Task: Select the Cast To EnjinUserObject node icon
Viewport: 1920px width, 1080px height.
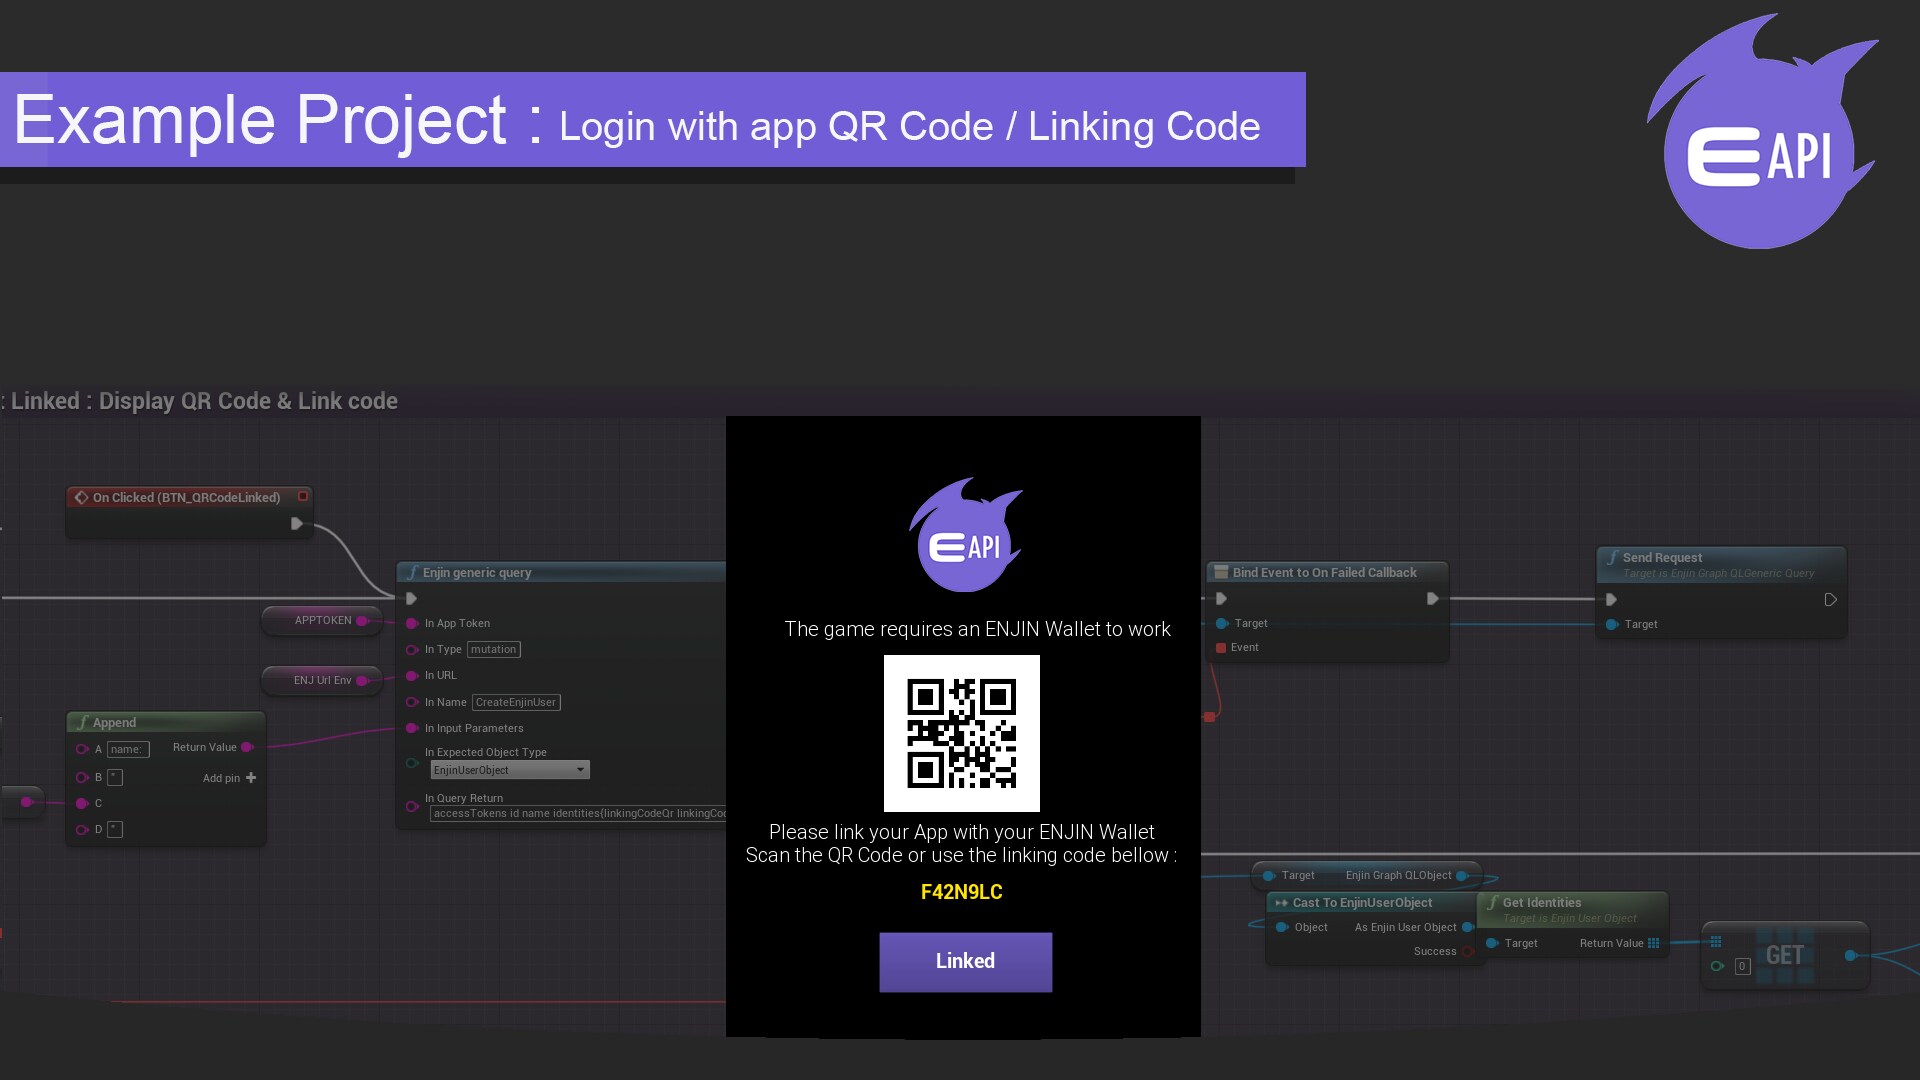Action: click(1283, 902)
